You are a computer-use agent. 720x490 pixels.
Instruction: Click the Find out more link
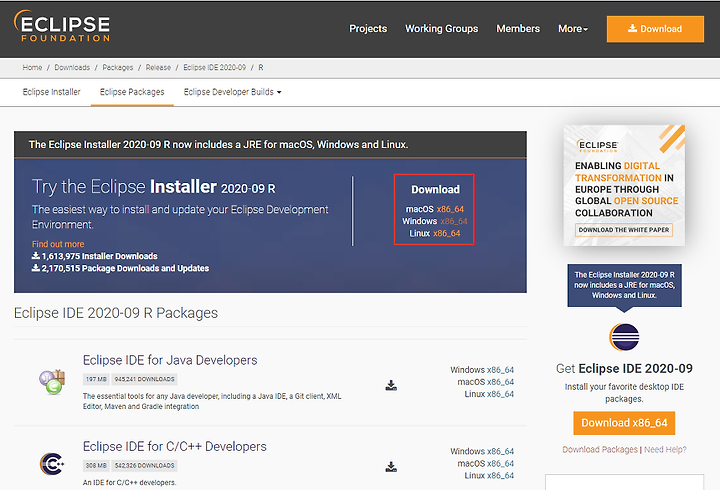point(58,244)
